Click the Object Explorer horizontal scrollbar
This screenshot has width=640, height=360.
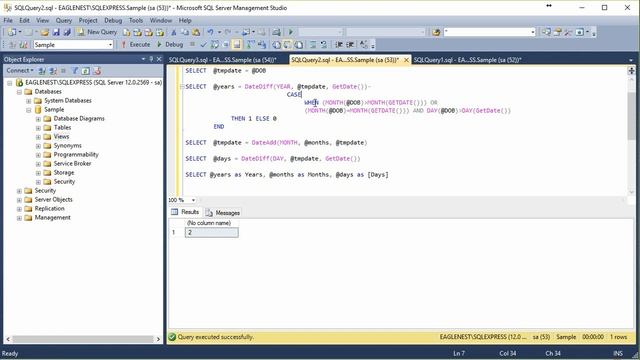click(x=83, y=339)
